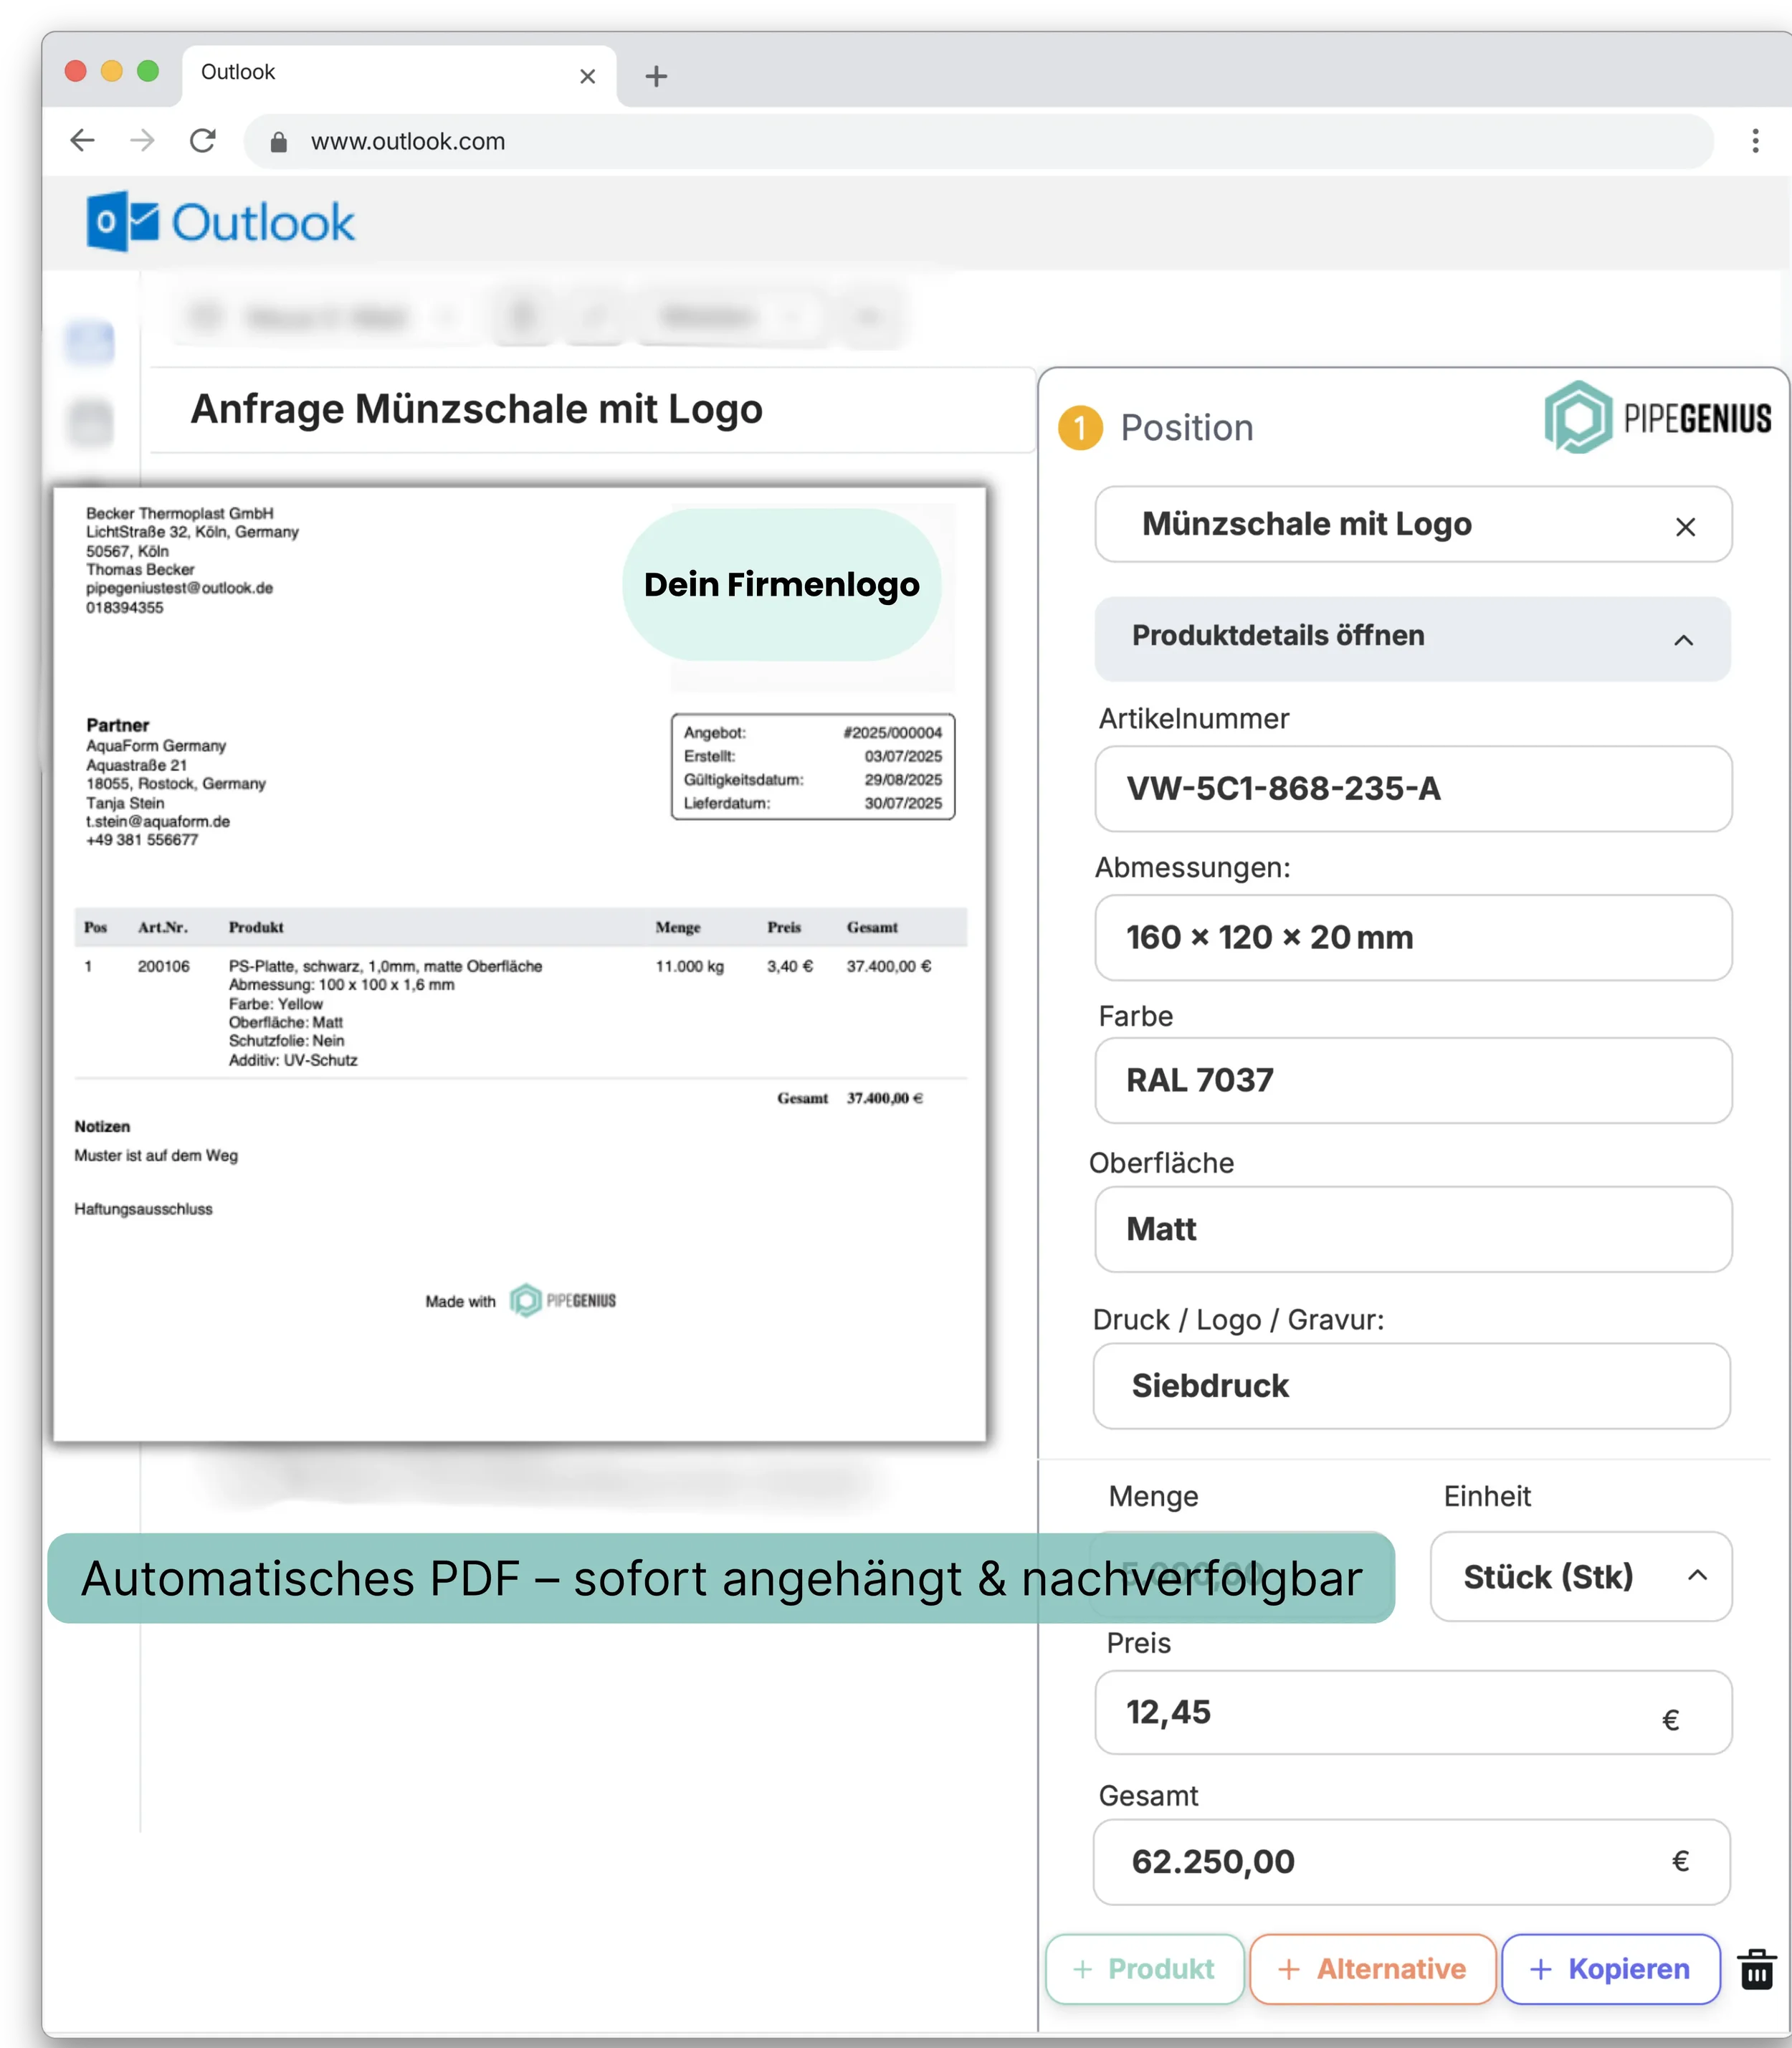
Task: Click the + Alternative button
Action: (x=1372, y=1968)
